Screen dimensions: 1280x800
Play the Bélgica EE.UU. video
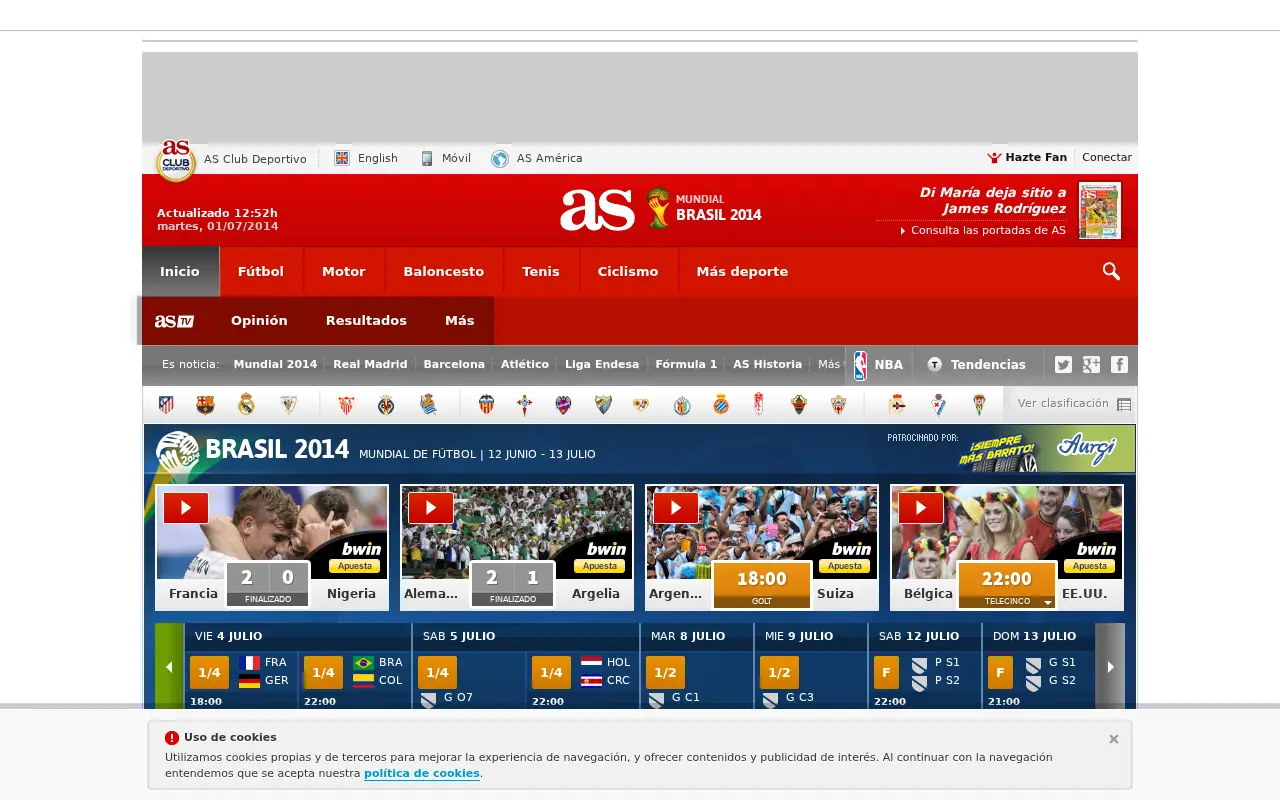click(921, 507)
